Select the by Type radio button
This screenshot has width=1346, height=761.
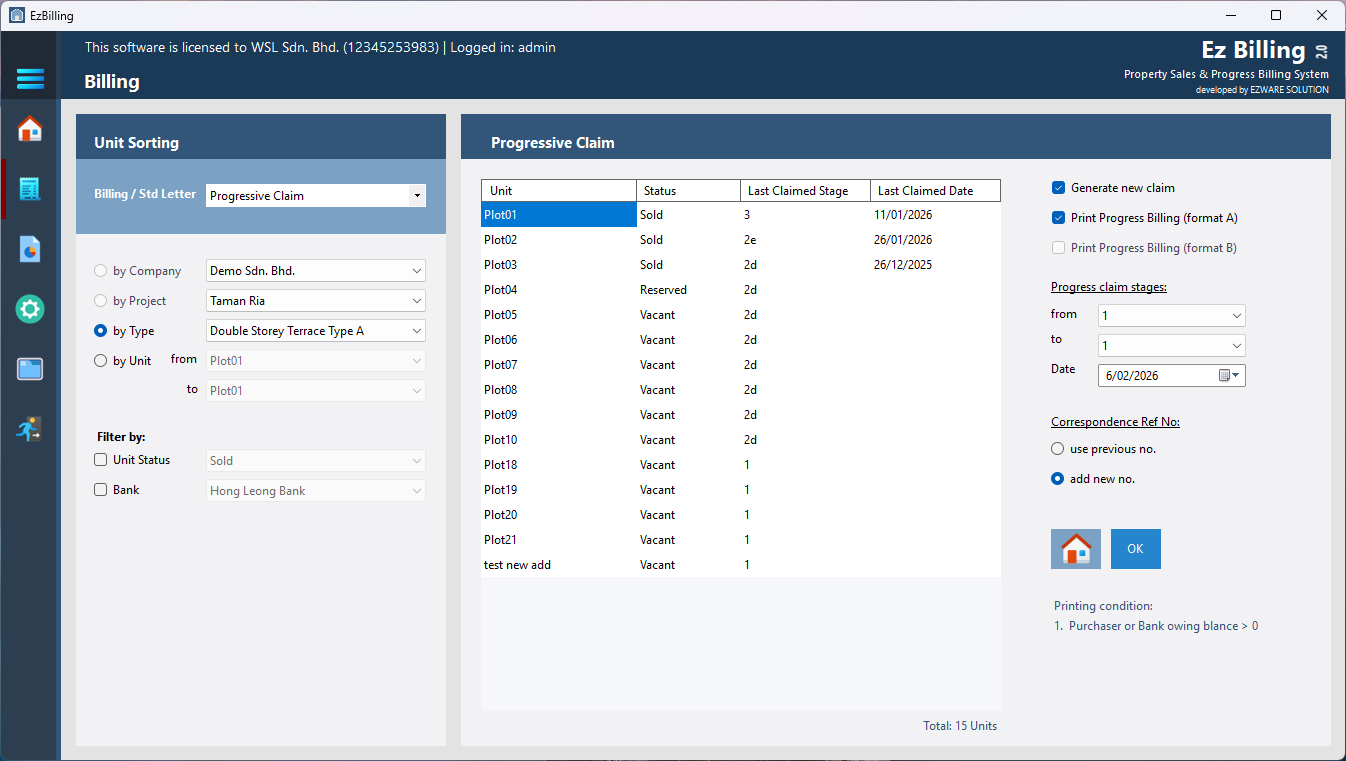click(x=100, y=331)
